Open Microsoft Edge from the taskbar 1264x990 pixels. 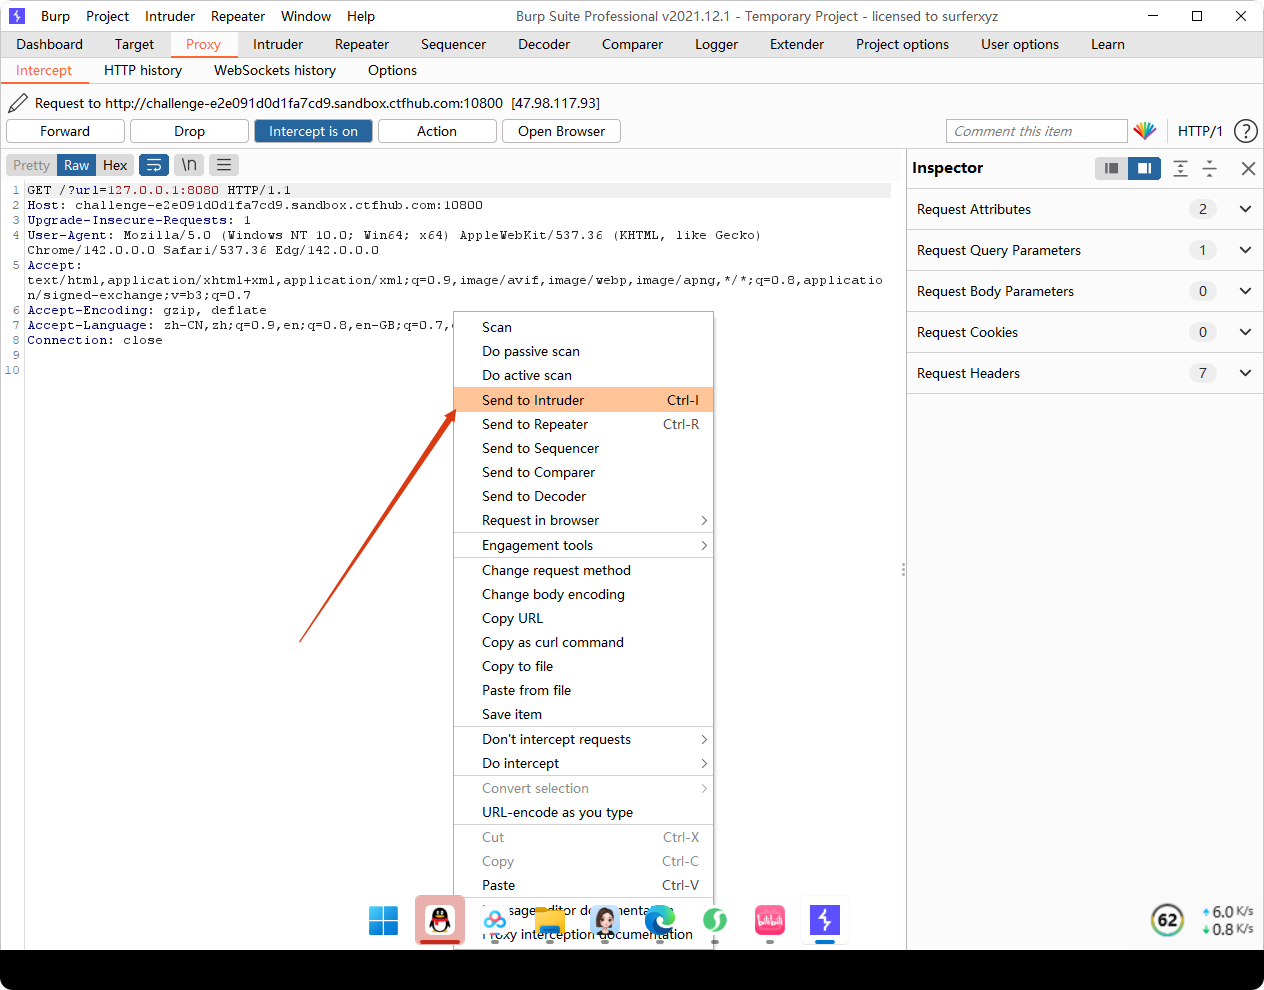point(660,920)
